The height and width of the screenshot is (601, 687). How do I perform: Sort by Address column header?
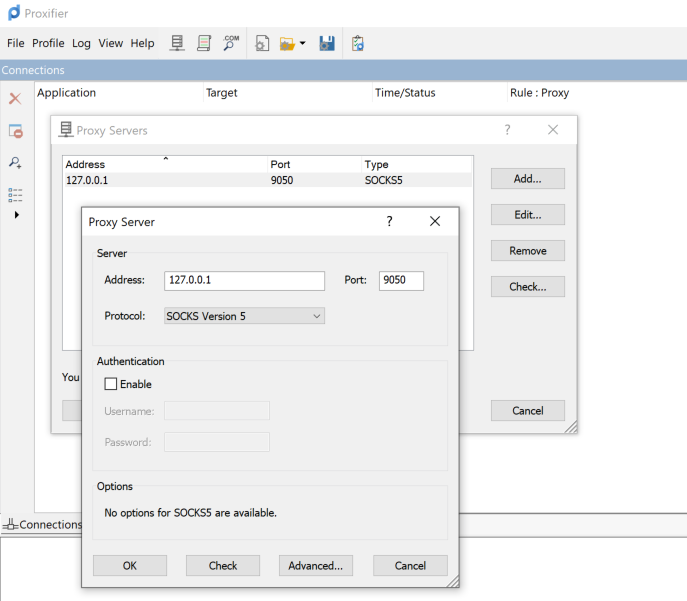point(165,164)
